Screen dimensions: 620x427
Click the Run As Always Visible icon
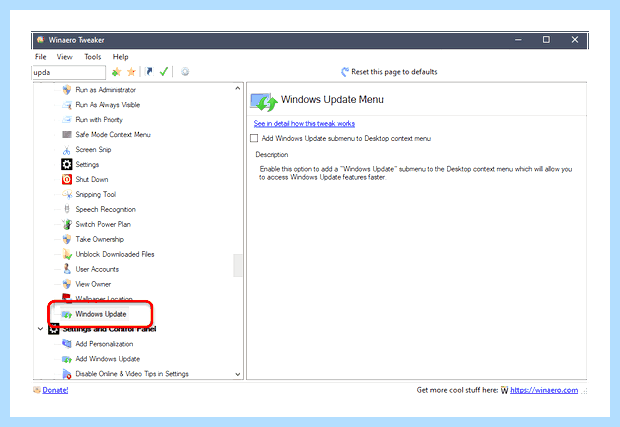67,105
